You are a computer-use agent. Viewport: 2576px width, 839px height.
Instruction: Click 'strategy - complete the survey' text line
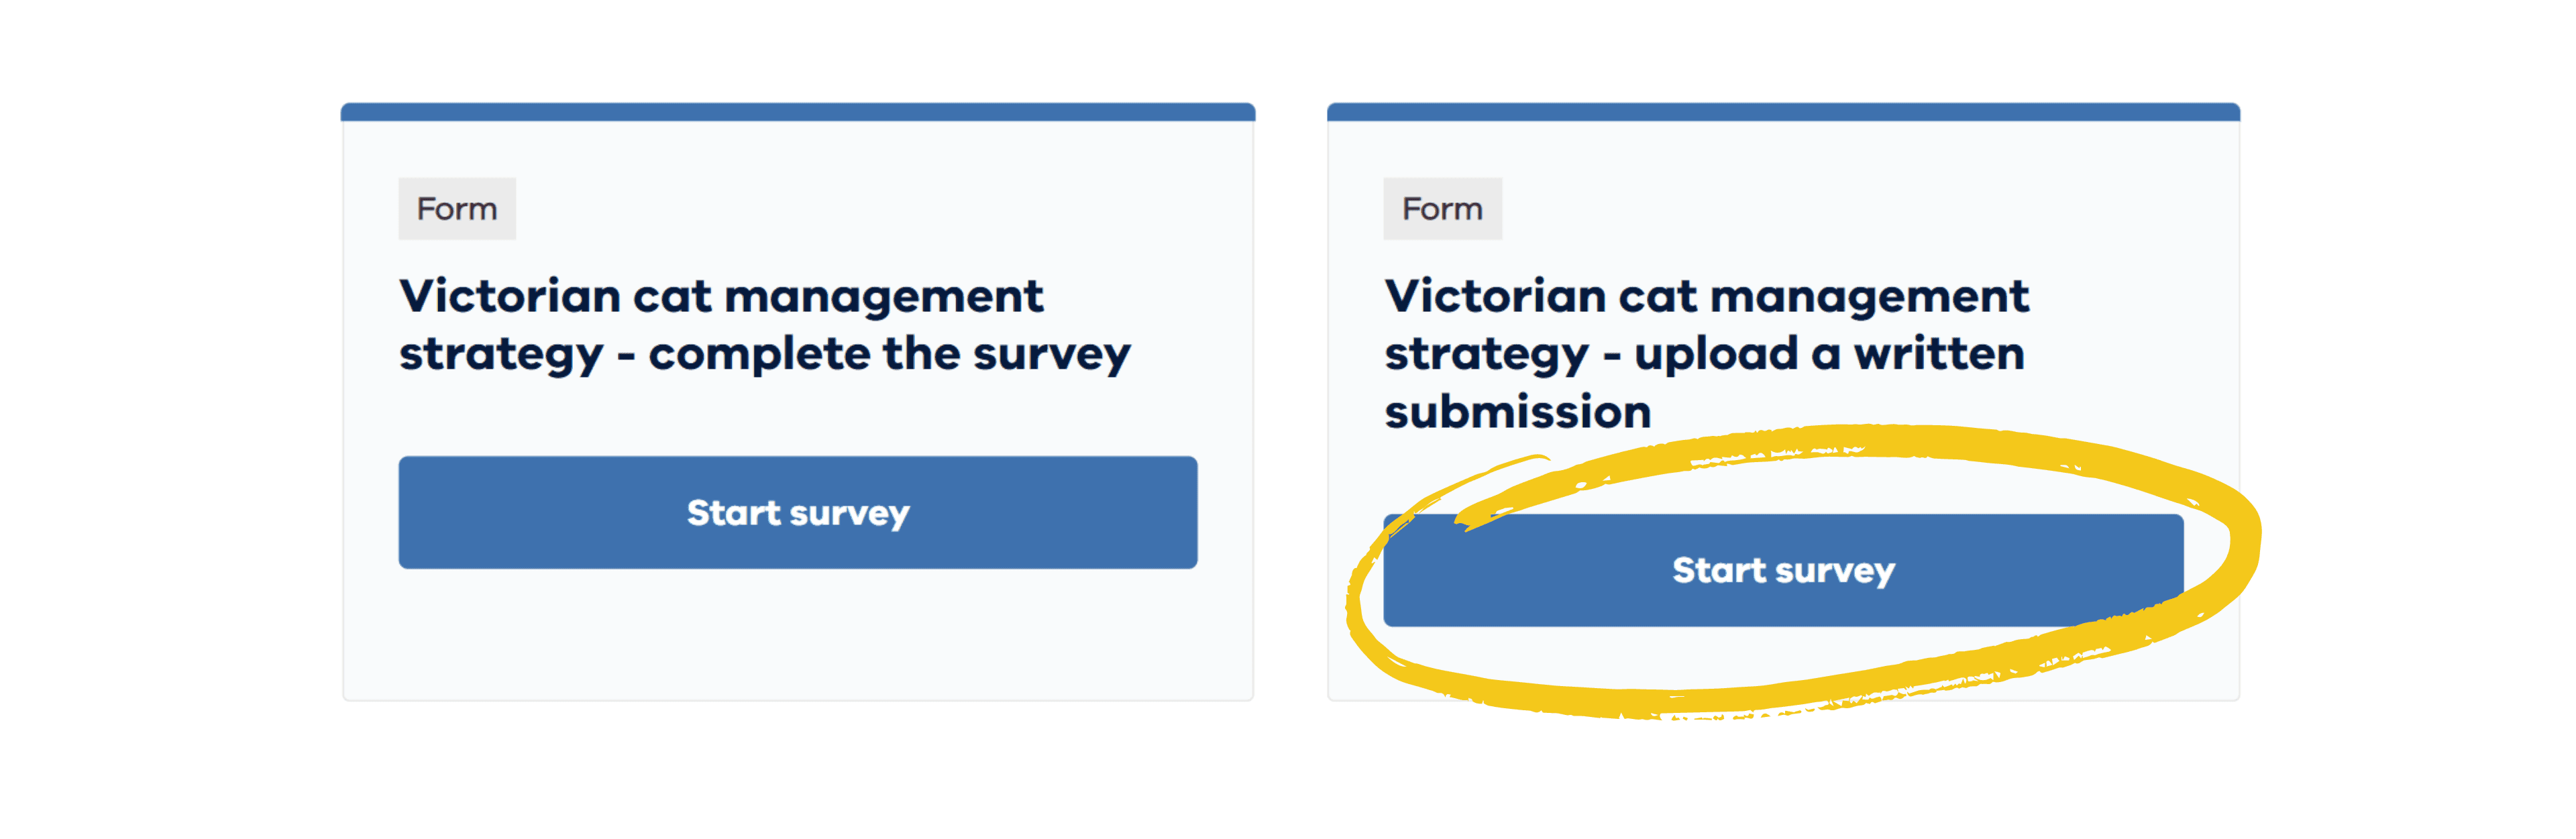pyautogui.click(x=765, y=354)
